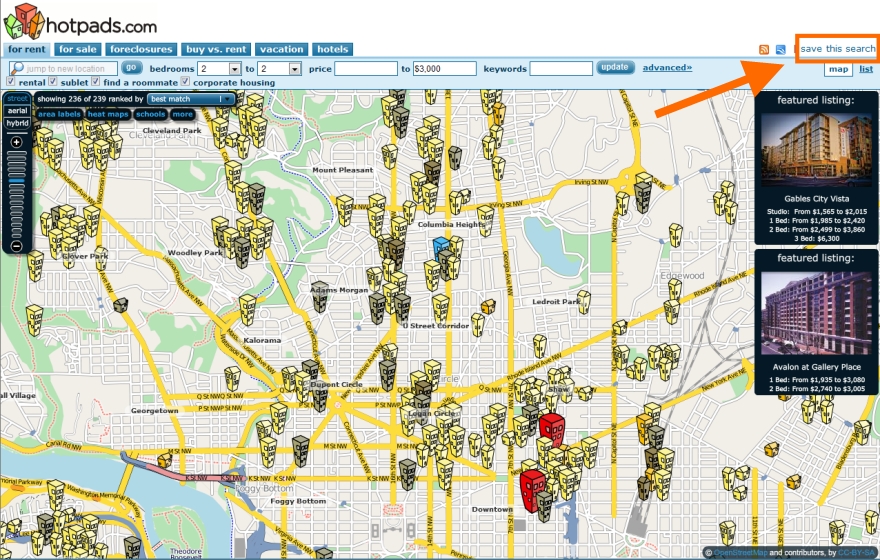
Task: Open the Gables City Vista listing photo
Action: [x=817, y=150]
